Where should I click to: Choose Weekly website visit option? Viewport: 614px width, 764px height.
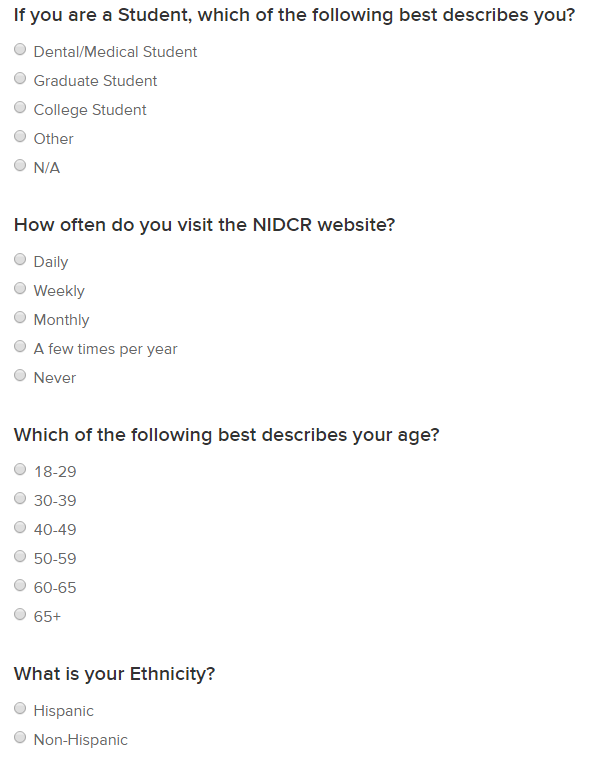coord(20,289)
